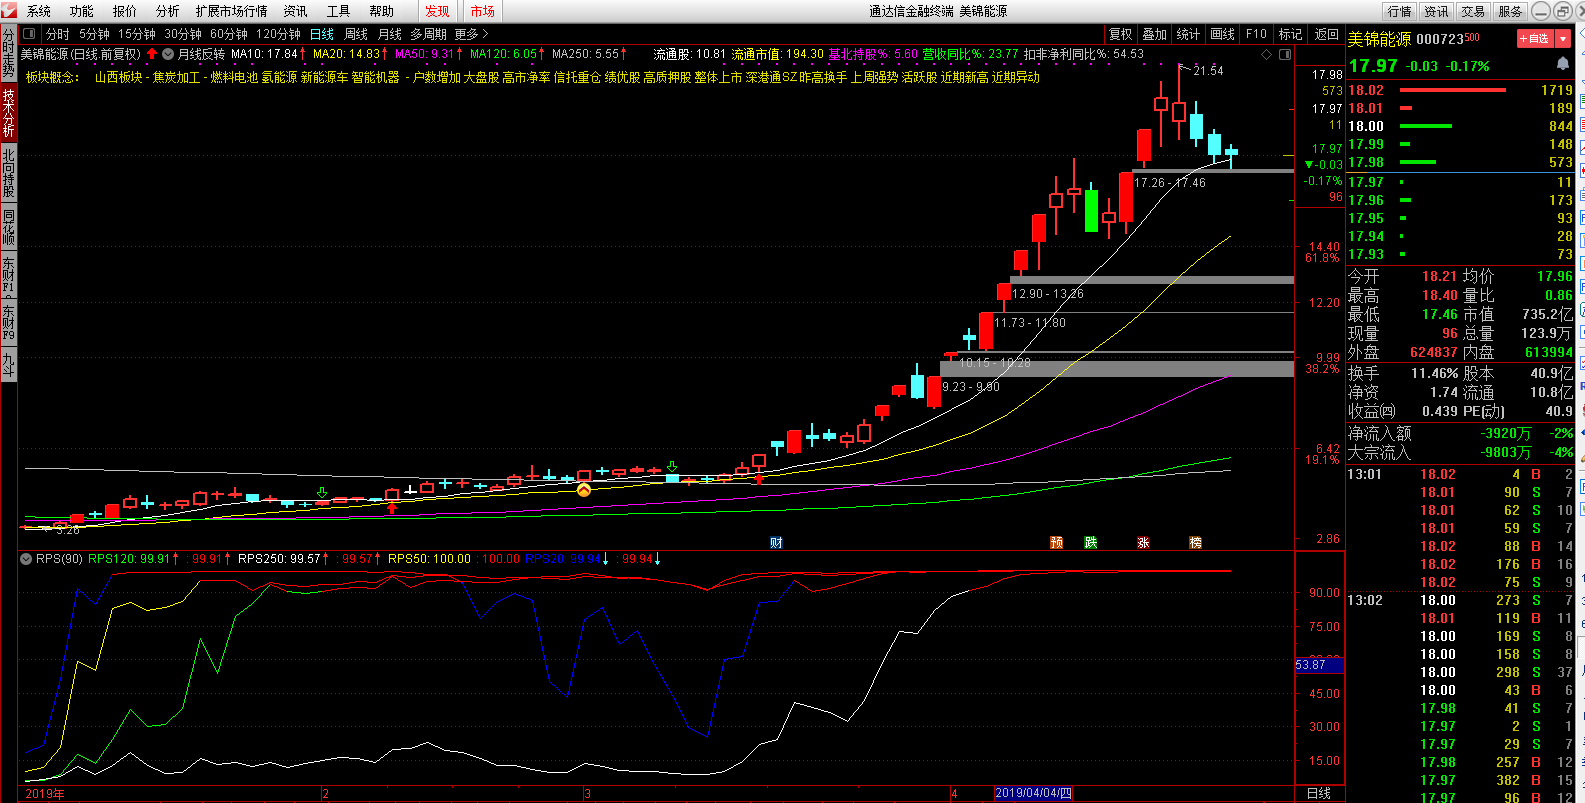Select the 5分钟 period
The width and height of the screenshot is (1585, 803).
tap(94, 34)
